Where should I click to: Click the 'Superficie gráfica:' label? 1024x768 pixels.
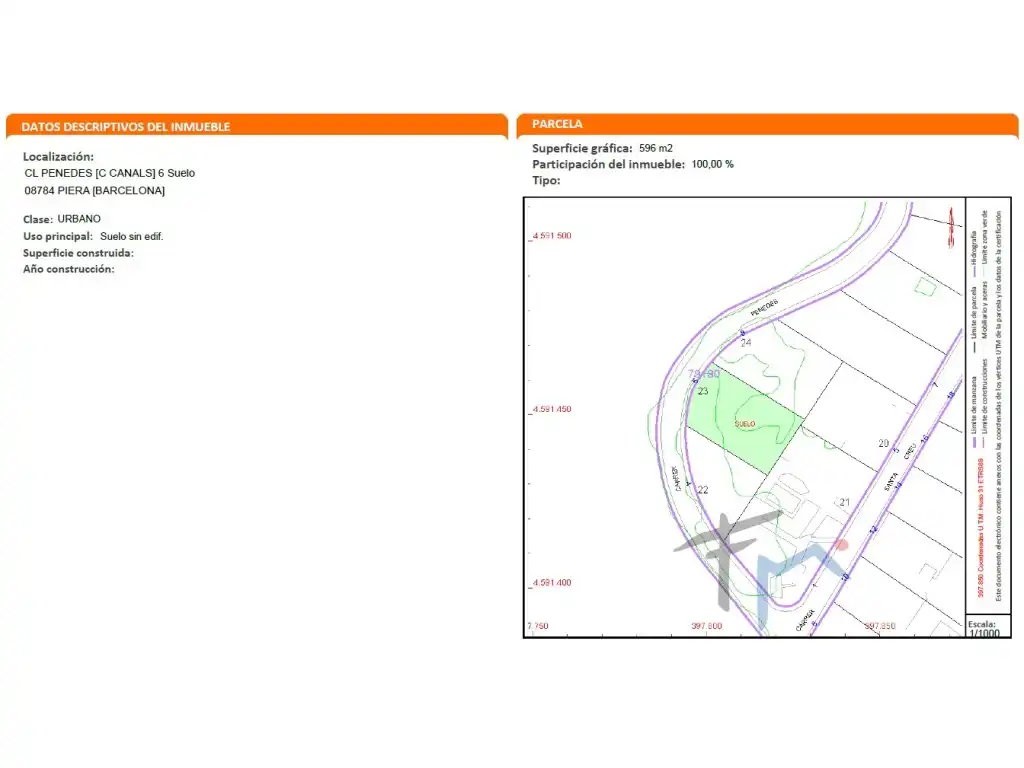(x=582, y=148)
